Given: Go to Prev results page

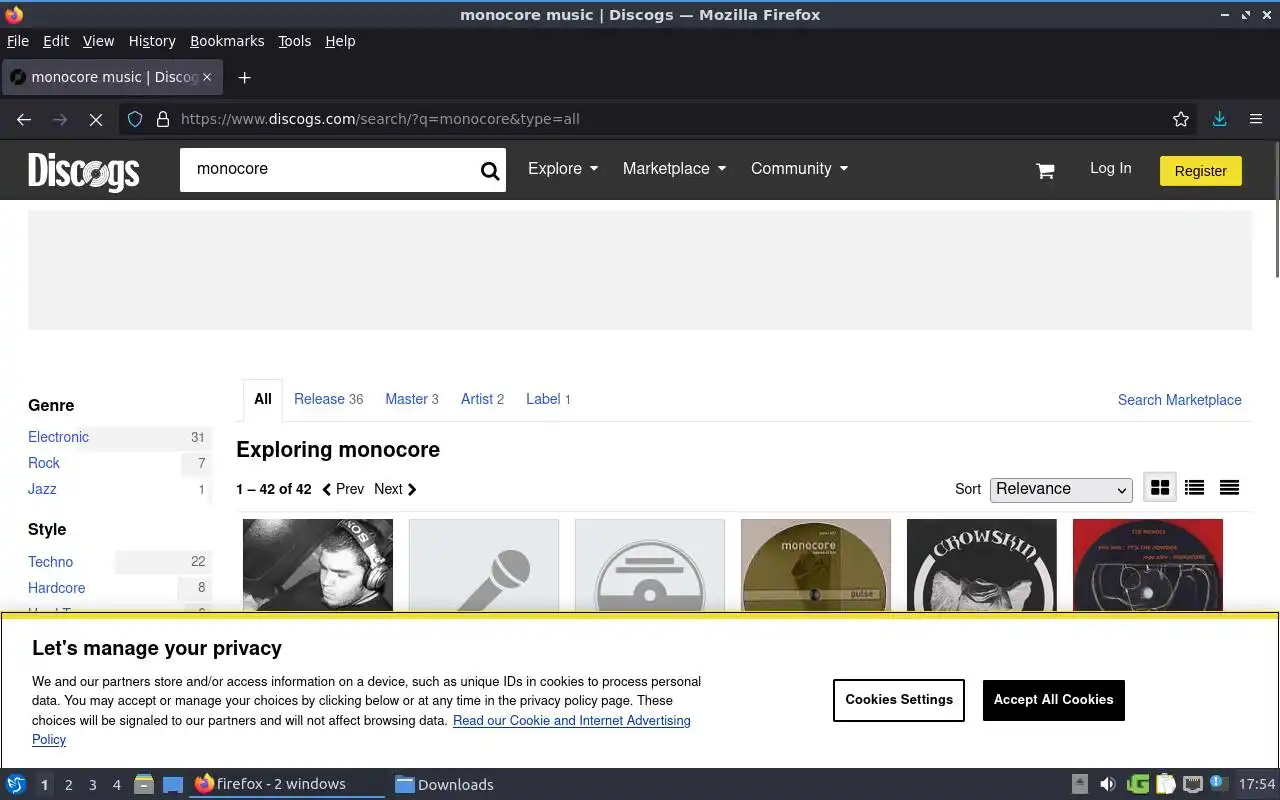Looking at the screenshot, I should 342,489.
